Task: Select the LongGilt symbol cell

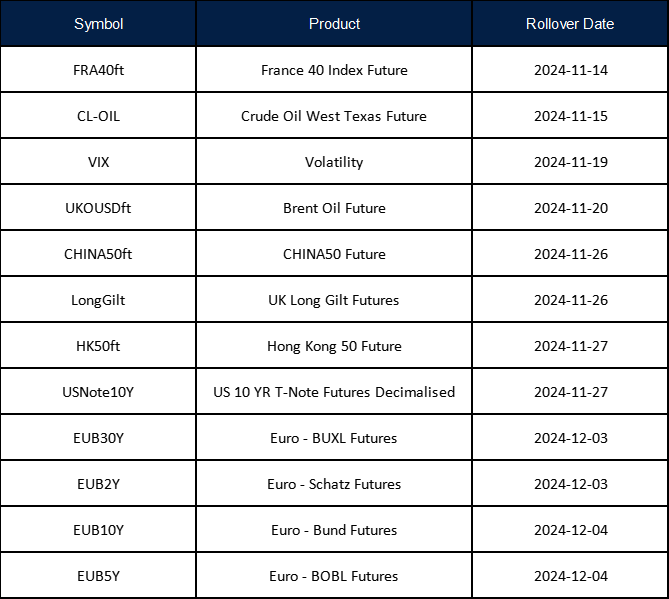Action: pos(98,300)
